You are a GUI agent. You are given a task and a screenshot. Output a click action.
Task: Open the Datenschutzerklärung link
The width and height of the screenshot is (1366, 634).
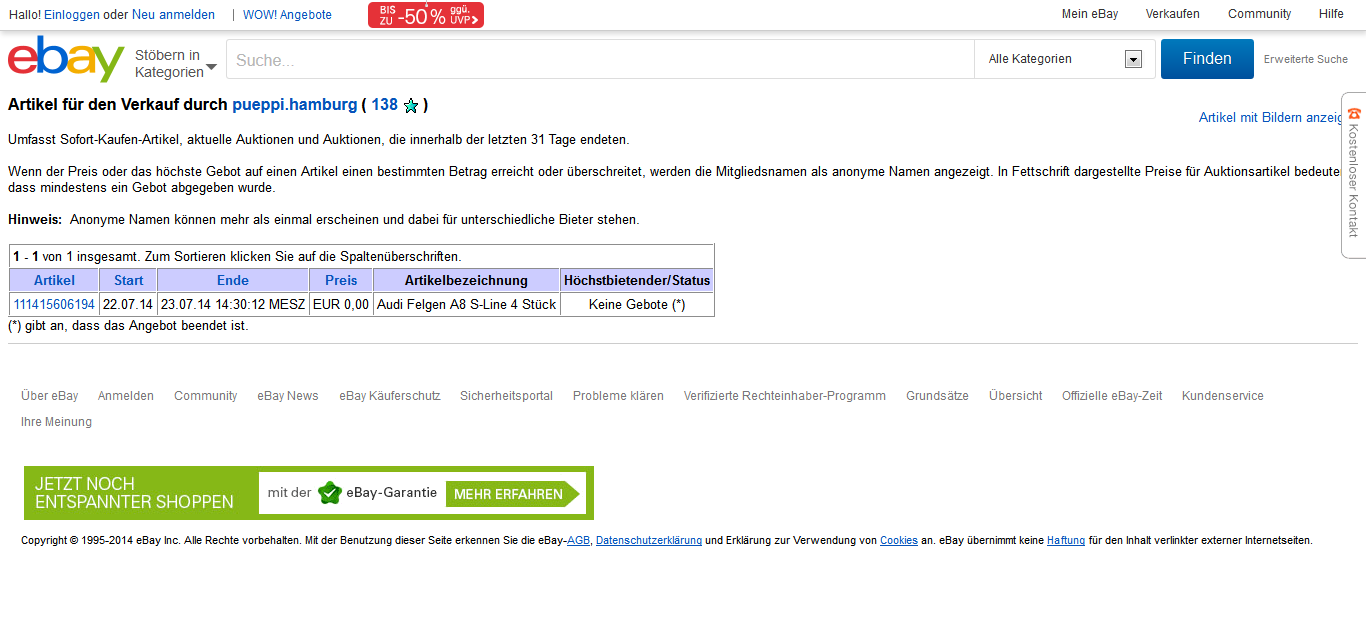tap(649, 541)
